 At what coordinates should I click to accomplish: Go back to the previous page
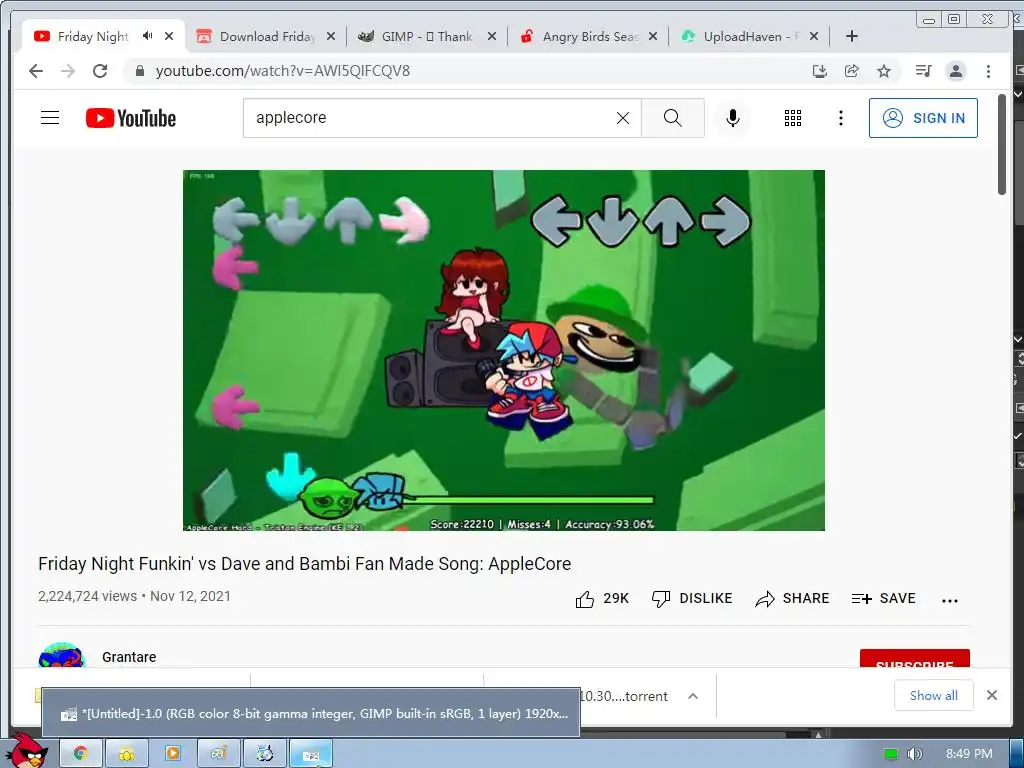[x=36, y=71]
